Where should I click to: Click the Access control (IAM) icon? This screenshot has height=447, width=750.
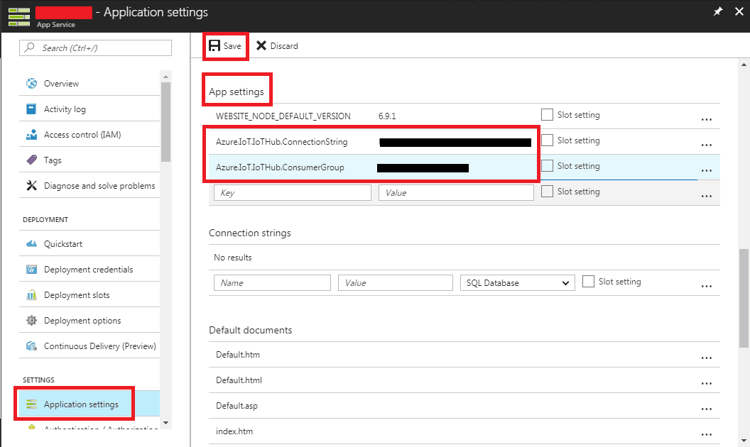[x=32, y=134]
